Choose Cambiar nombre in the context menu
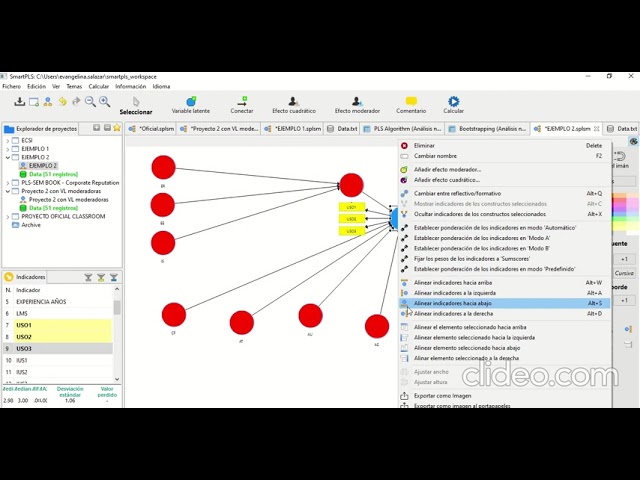The width and height of the screenshot is (640, 480). (504, 156)
